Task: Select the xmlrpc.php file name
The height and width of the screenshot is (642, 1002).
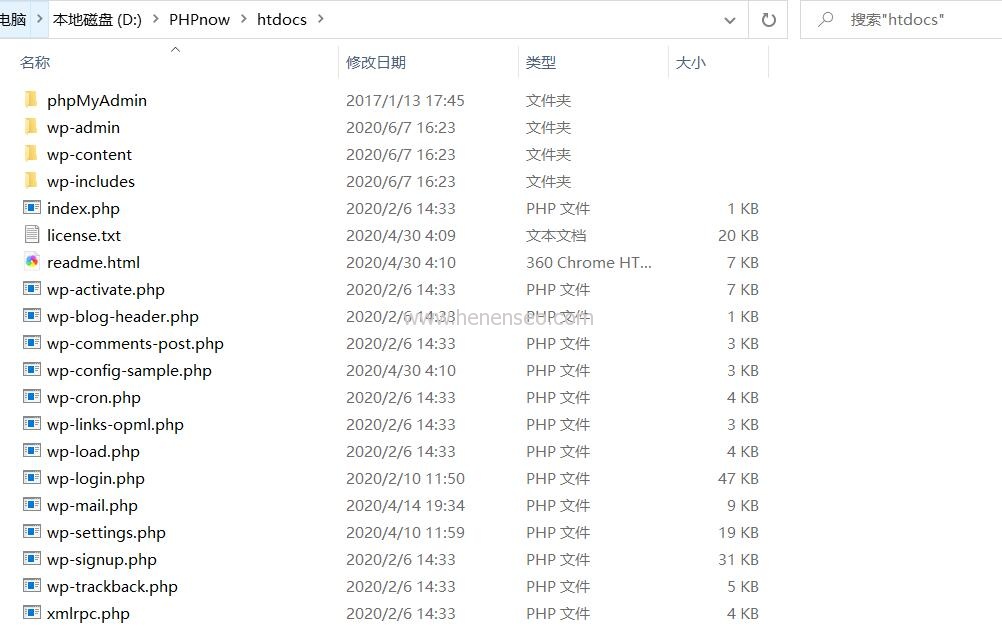Action: [88, 613]
